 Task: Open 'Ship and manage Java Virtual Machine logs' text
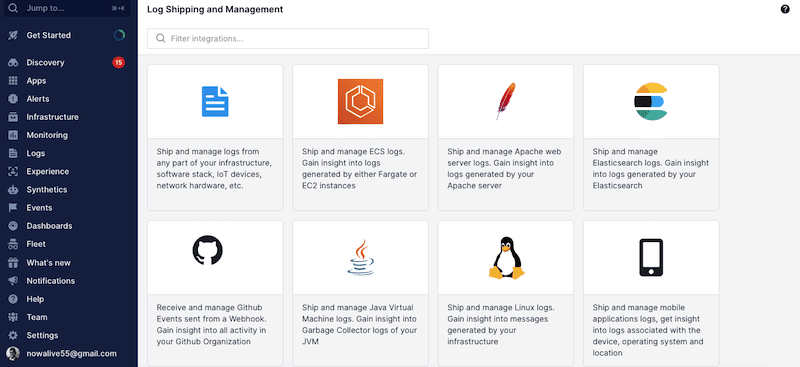pos(359,325)
